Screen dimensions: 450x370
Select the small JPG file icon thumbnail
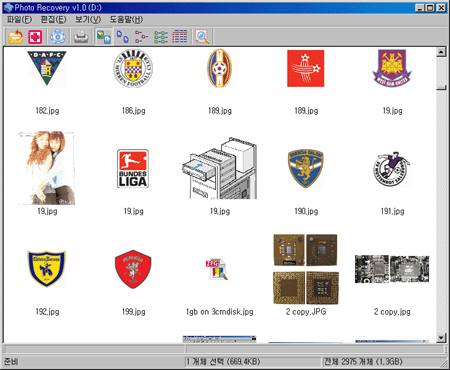217,269
